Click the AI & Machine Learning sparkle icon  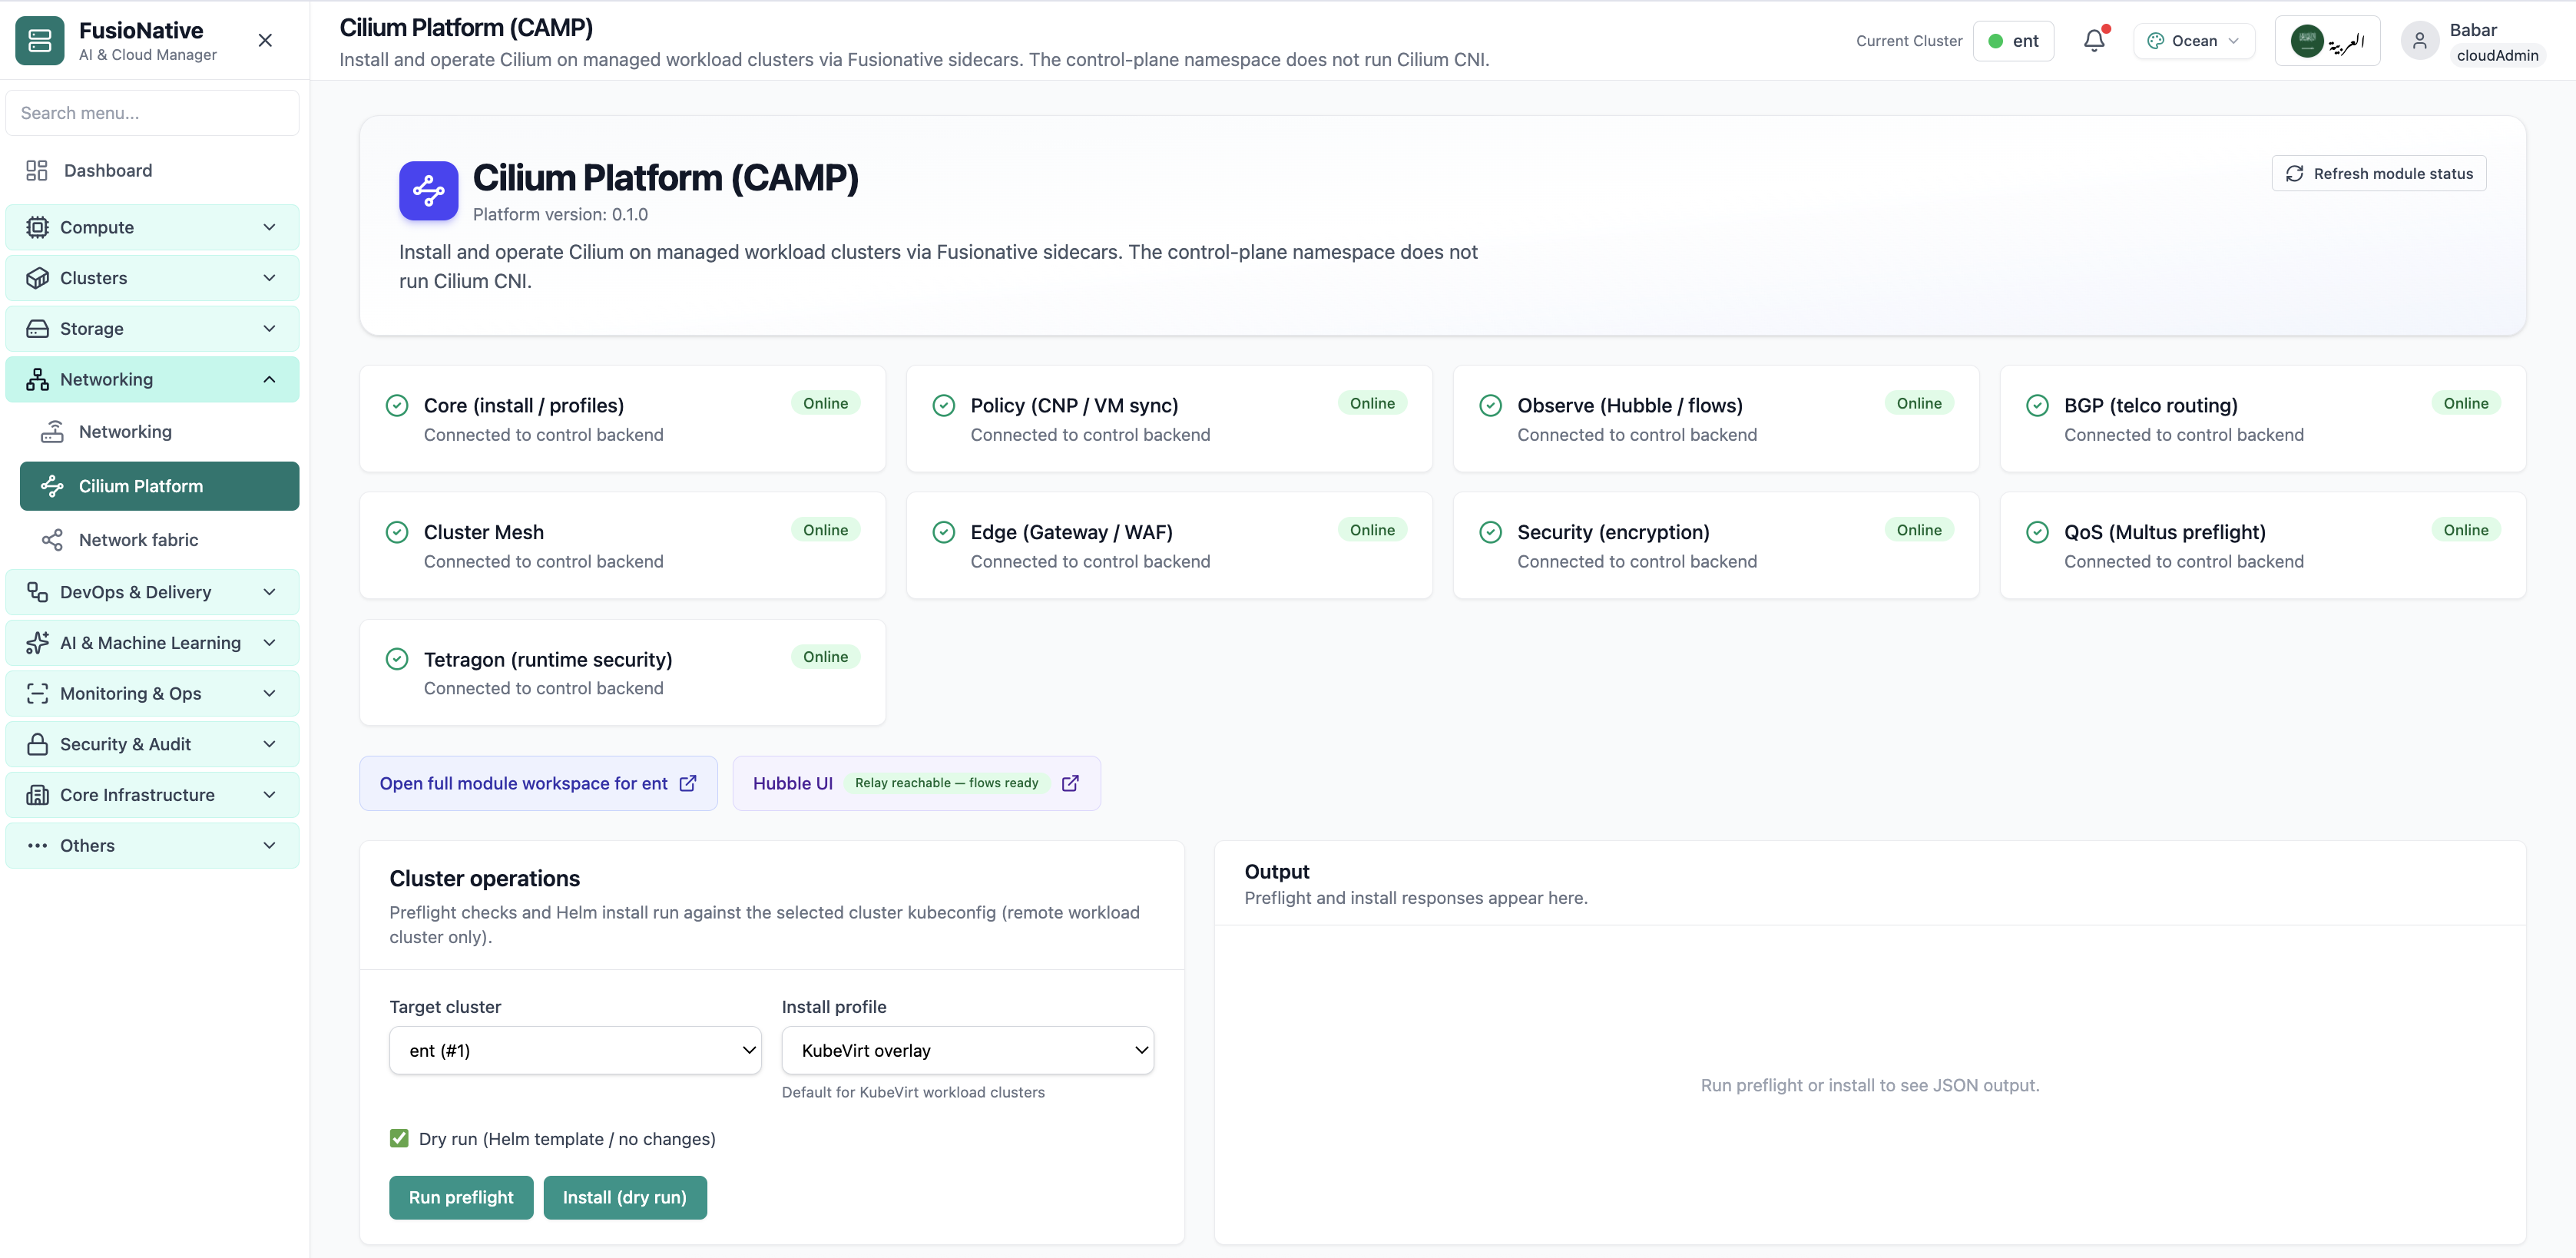pyautogui.click(x=37, y=643)
